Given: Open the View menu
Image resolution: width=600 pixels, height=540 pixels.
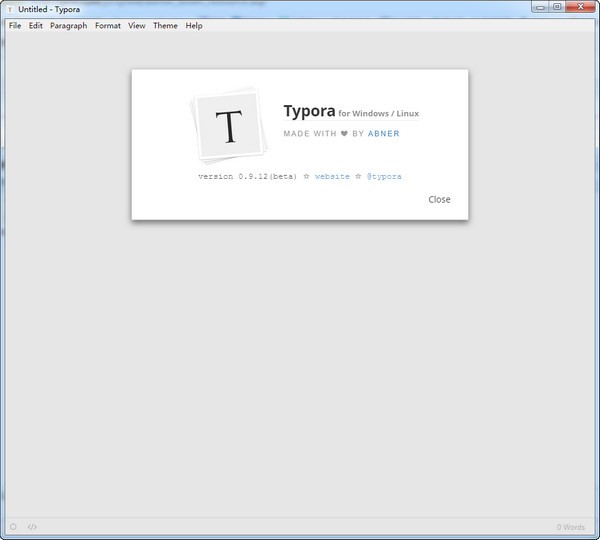Looking at the screenshot, I should tap(137, 25).
